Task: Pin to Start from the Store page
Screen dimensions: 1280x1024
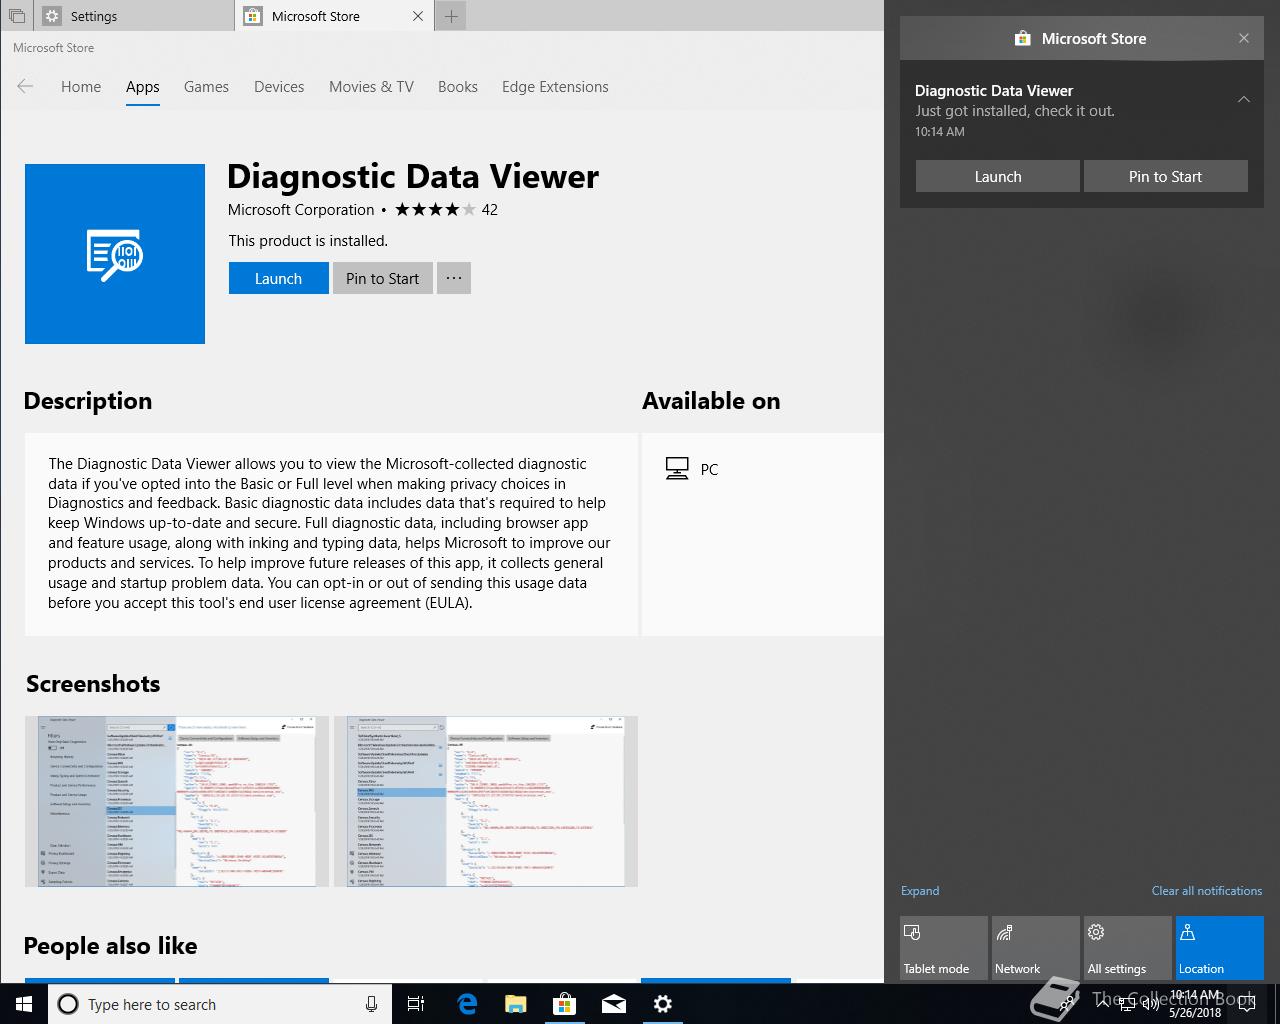Action: [x=382, y=278]
